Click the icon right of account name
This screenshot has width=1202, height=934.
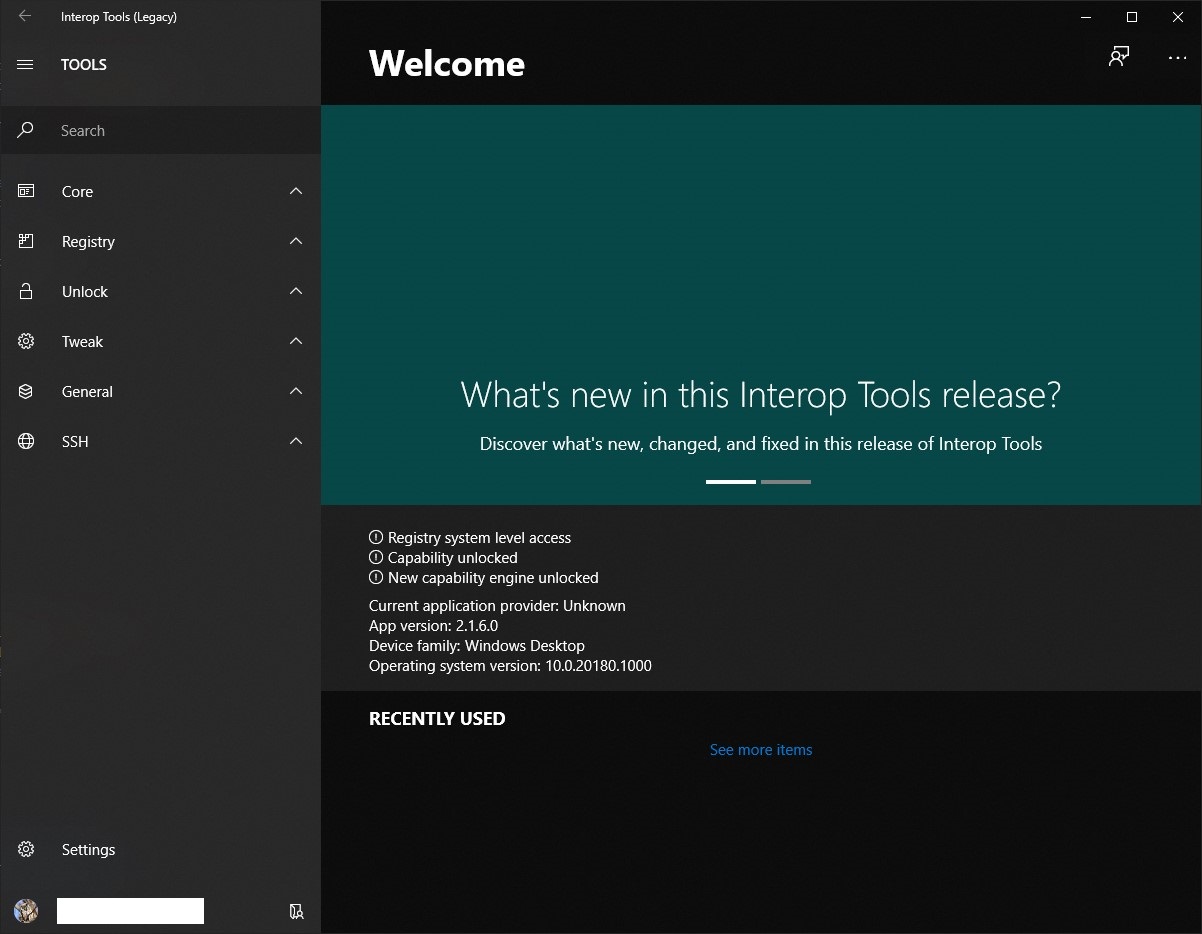tap(296, 911)
